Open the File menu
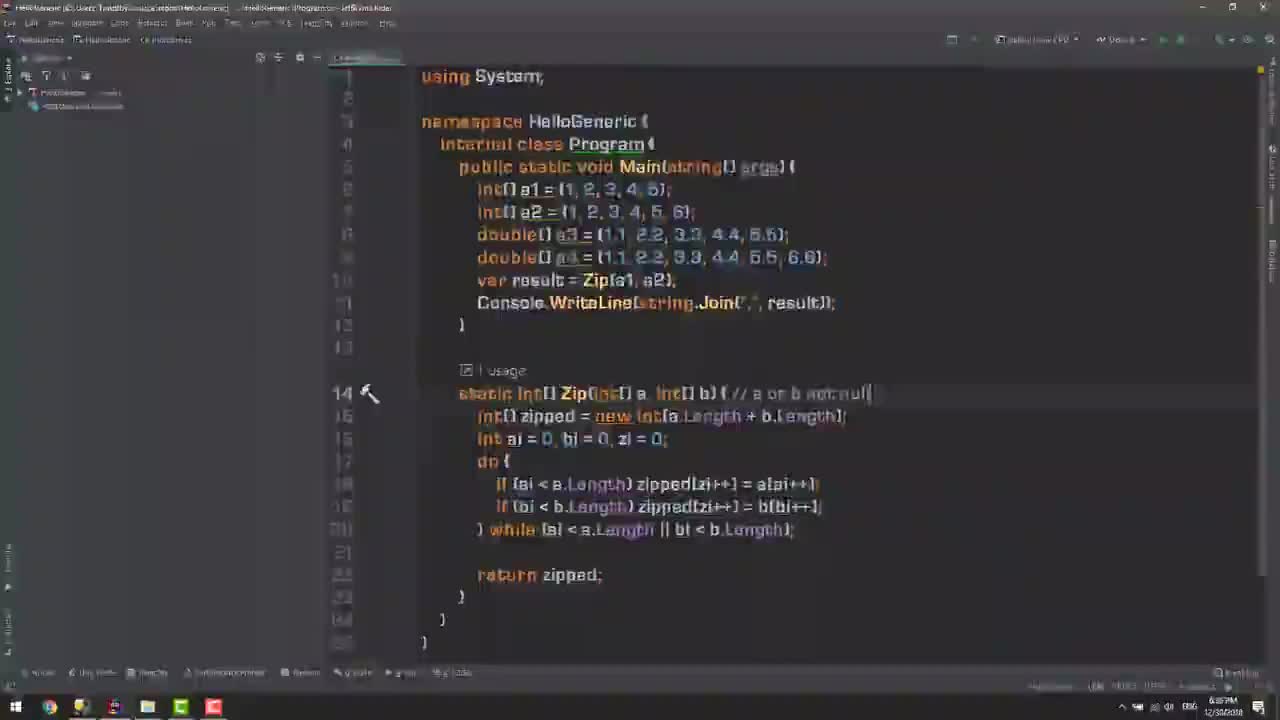Viewport: 1280px width, 720px height. click(9, 23)
